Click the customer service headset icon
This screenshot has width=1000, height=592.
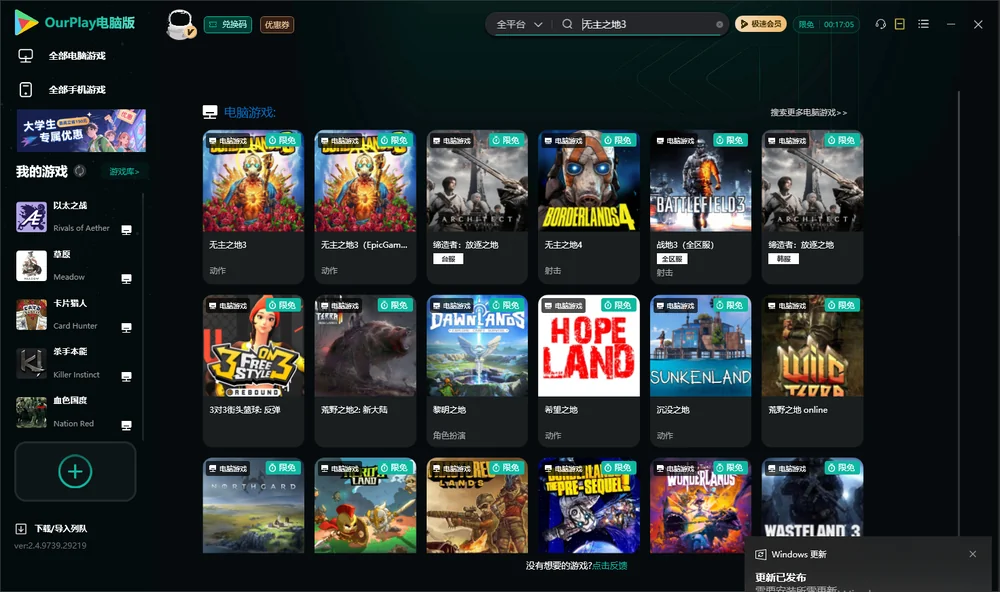(x=880, y=24)
